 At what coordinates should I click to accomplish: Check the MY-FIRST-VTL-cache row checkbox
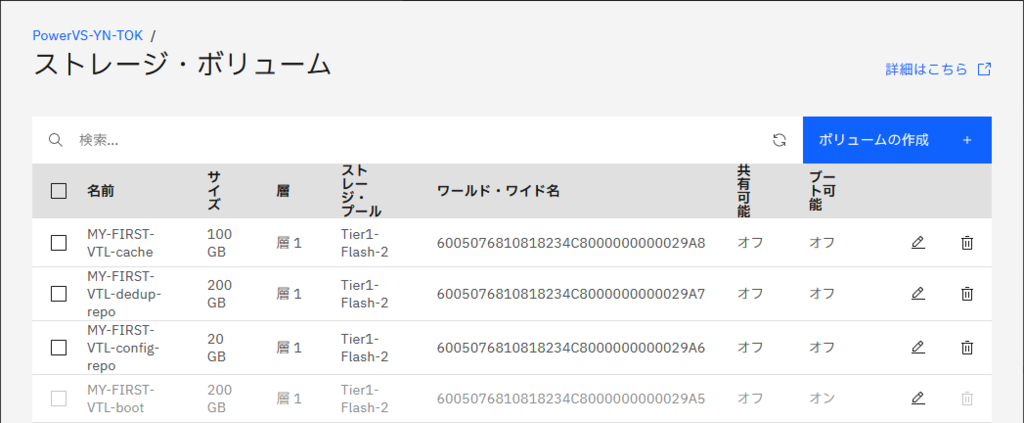pos(59,243)
